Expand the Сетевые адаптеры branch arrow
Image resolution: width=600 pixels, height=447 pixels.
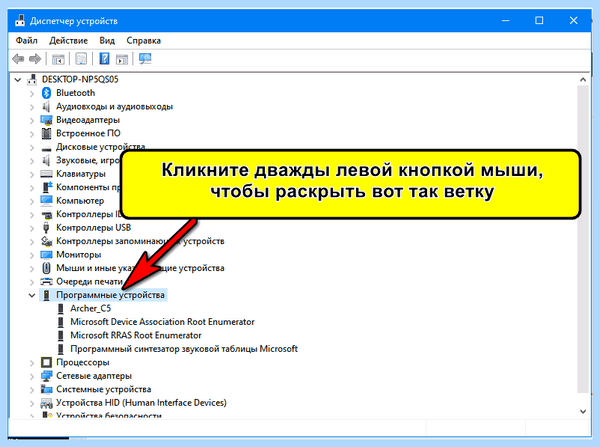click(x=32, y=376)
